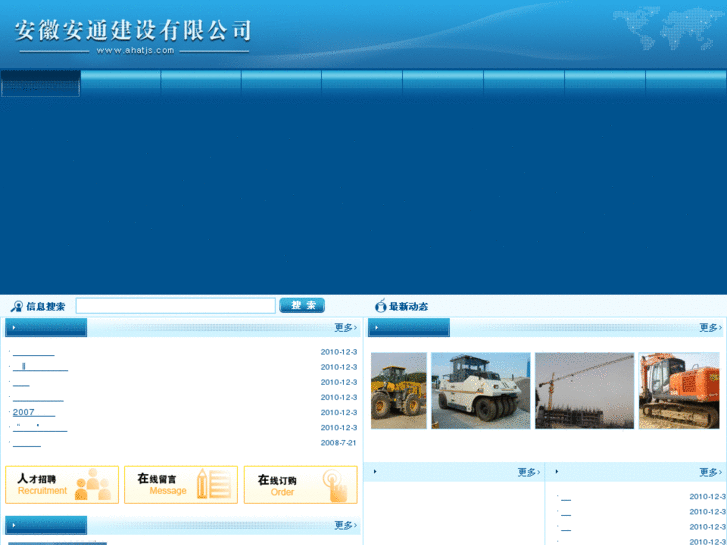Click 更多 above the dated news list

click(x=345, y=327)
